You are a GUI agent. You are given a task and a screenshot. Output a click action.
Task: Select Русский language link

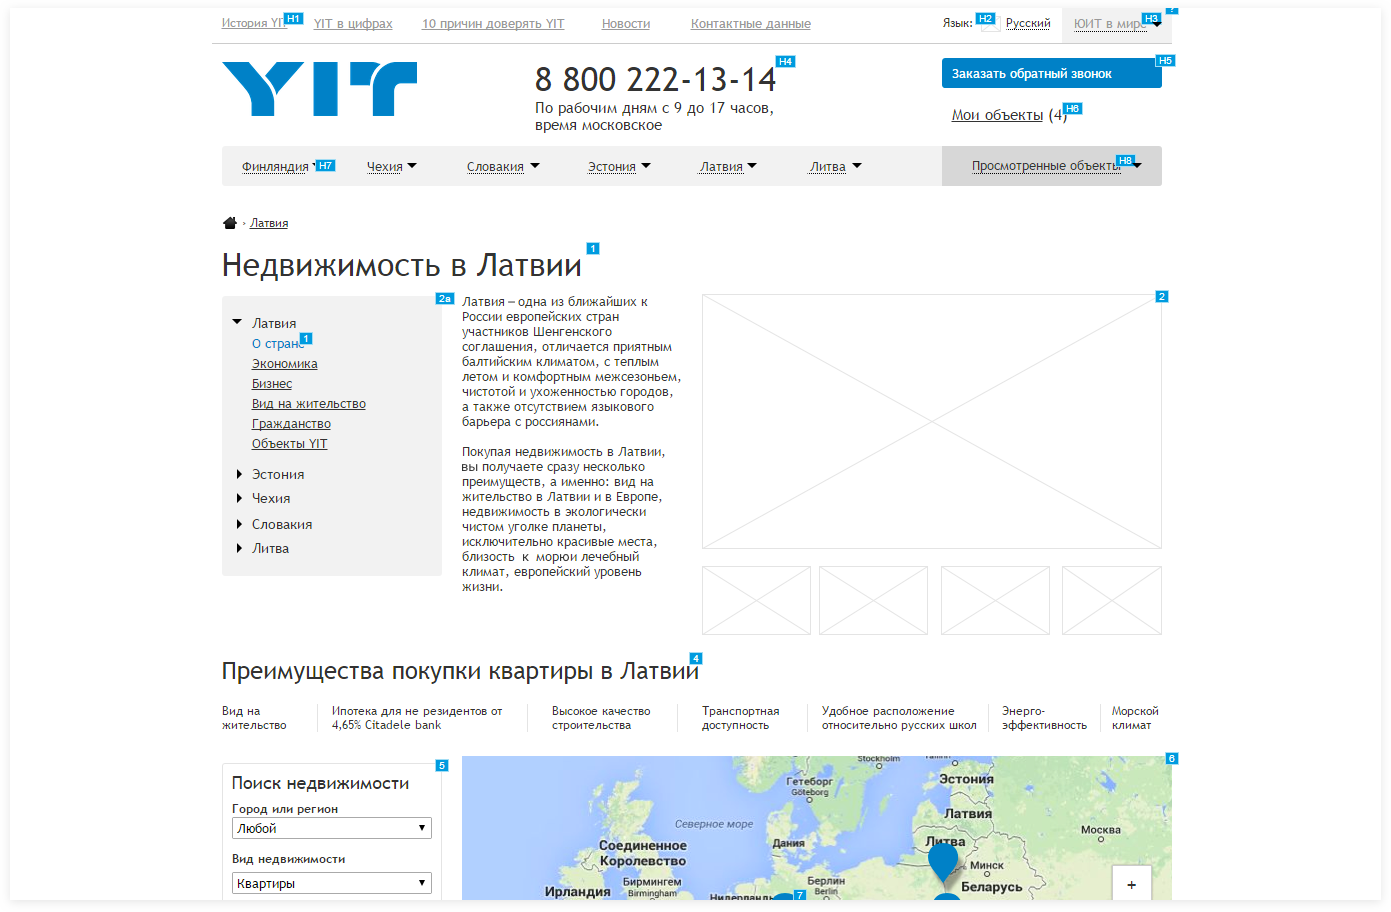coord(1028,23)
